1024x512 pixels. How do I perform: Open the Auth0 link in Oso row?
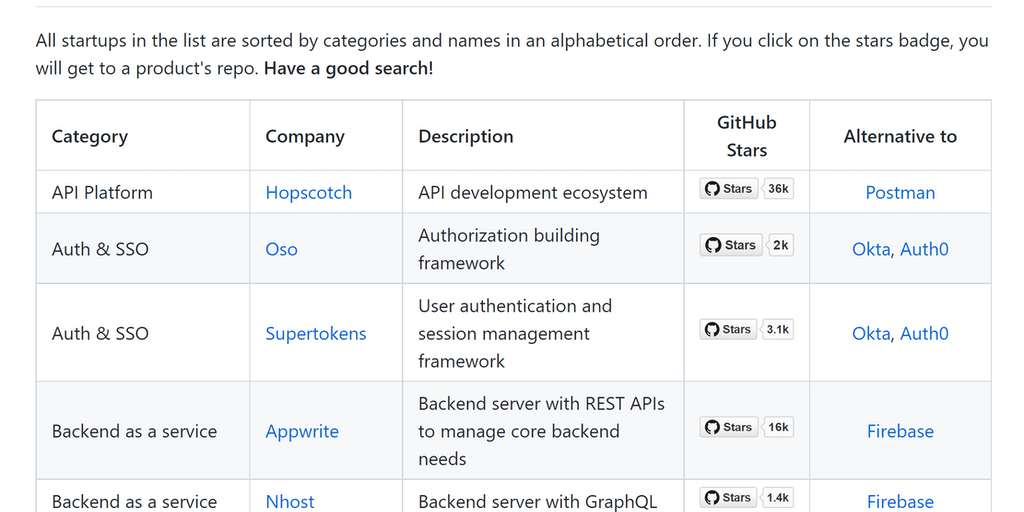924,249
